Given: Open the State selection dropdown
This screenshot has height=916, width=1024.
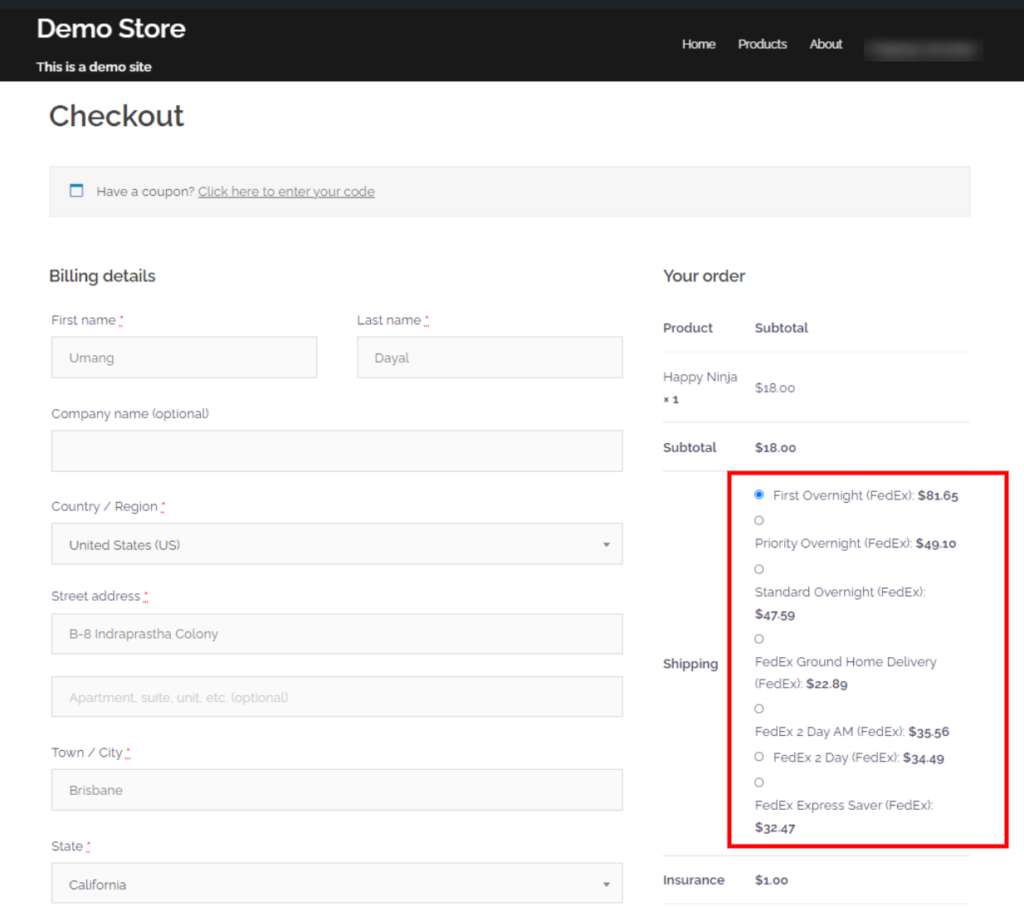Looking at the screenshot, I should (336, 883).
